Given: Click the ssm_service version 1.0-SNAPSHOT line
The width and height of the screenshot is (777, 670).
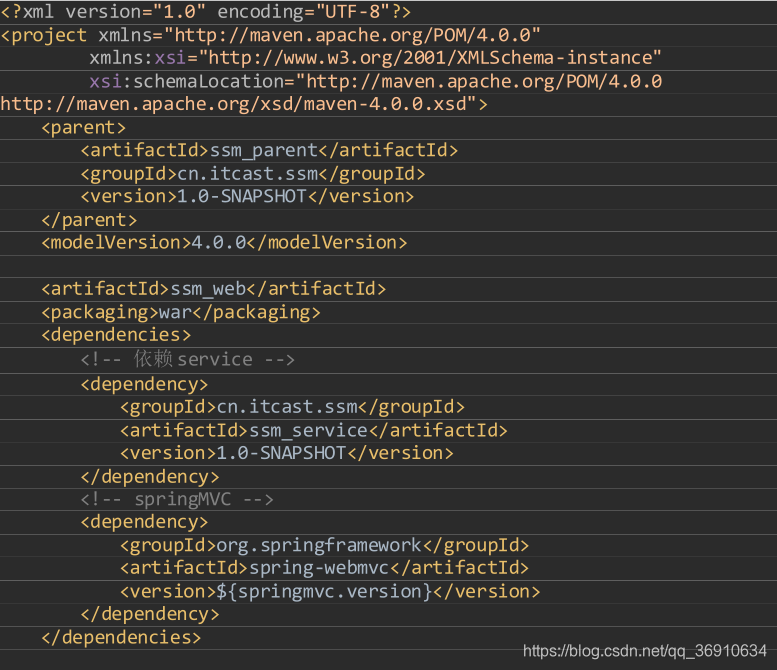Looking at the screenshot, I should 286,453.
